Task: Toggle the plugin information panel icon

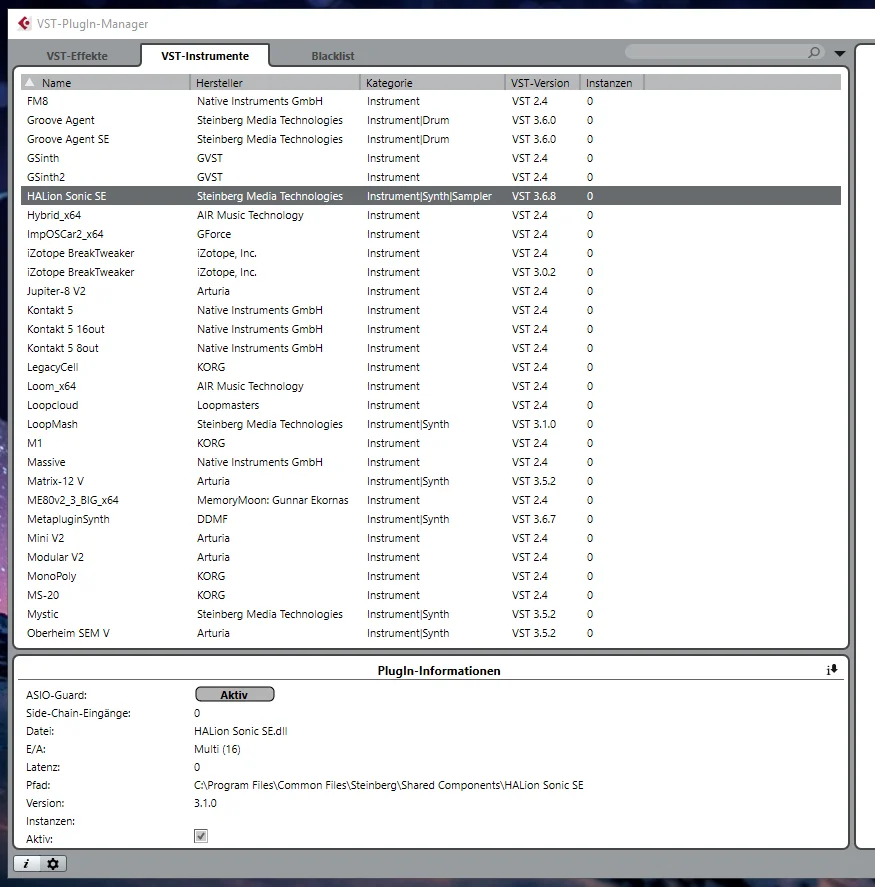Action: pos(832,670)
